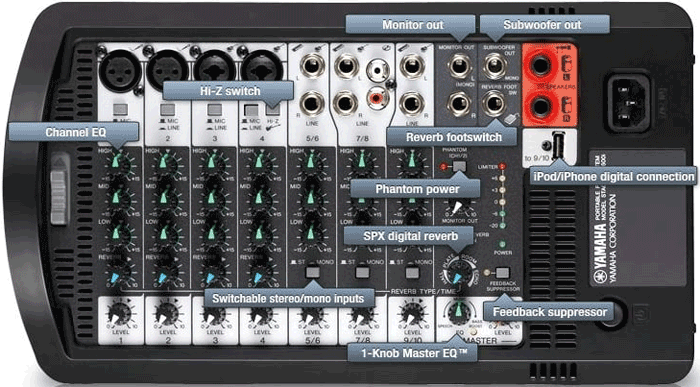The width and height of the screenshot is (700, 387).
Task: Click the channel 5/6 HIGH EQ knob
Action: [312, 163]
